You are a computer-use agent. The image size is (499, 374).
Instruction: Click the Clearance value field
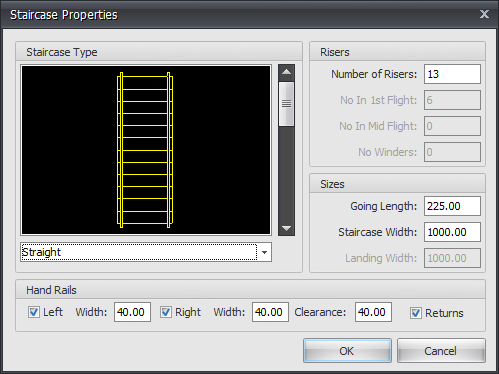[x=373, y=312]
